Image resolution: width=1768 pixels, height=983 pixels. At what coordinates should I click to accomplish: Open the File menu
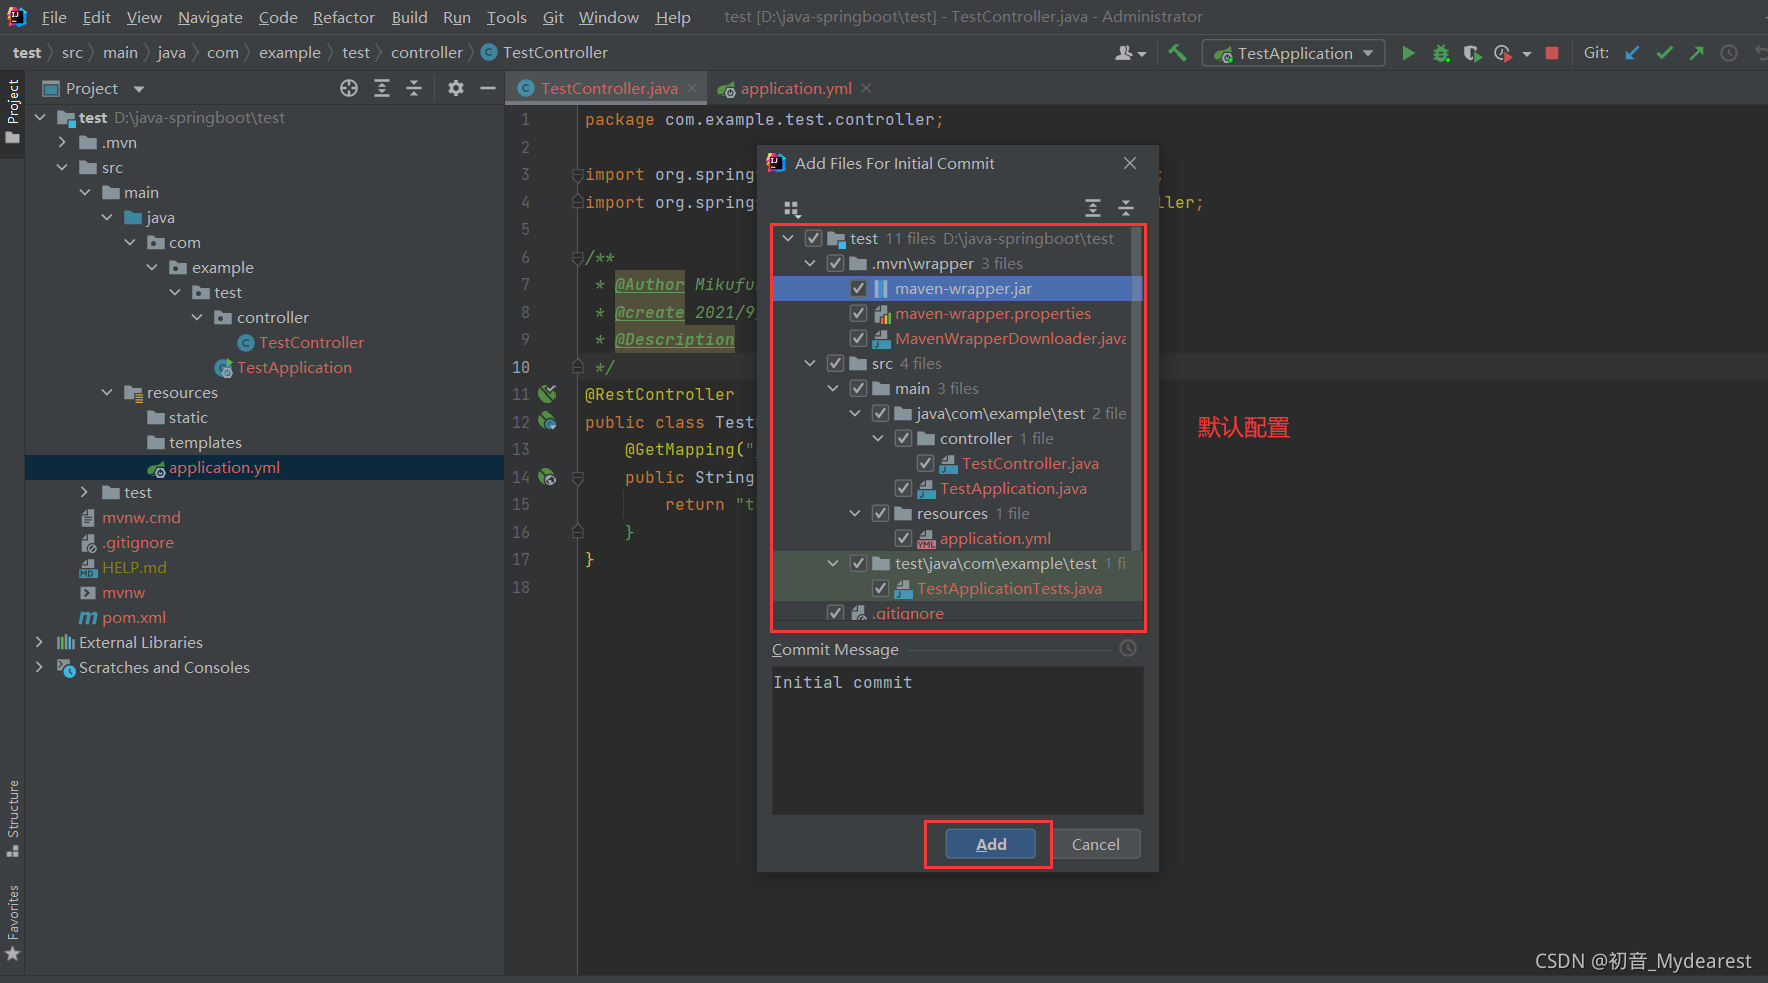click(54, 17)
